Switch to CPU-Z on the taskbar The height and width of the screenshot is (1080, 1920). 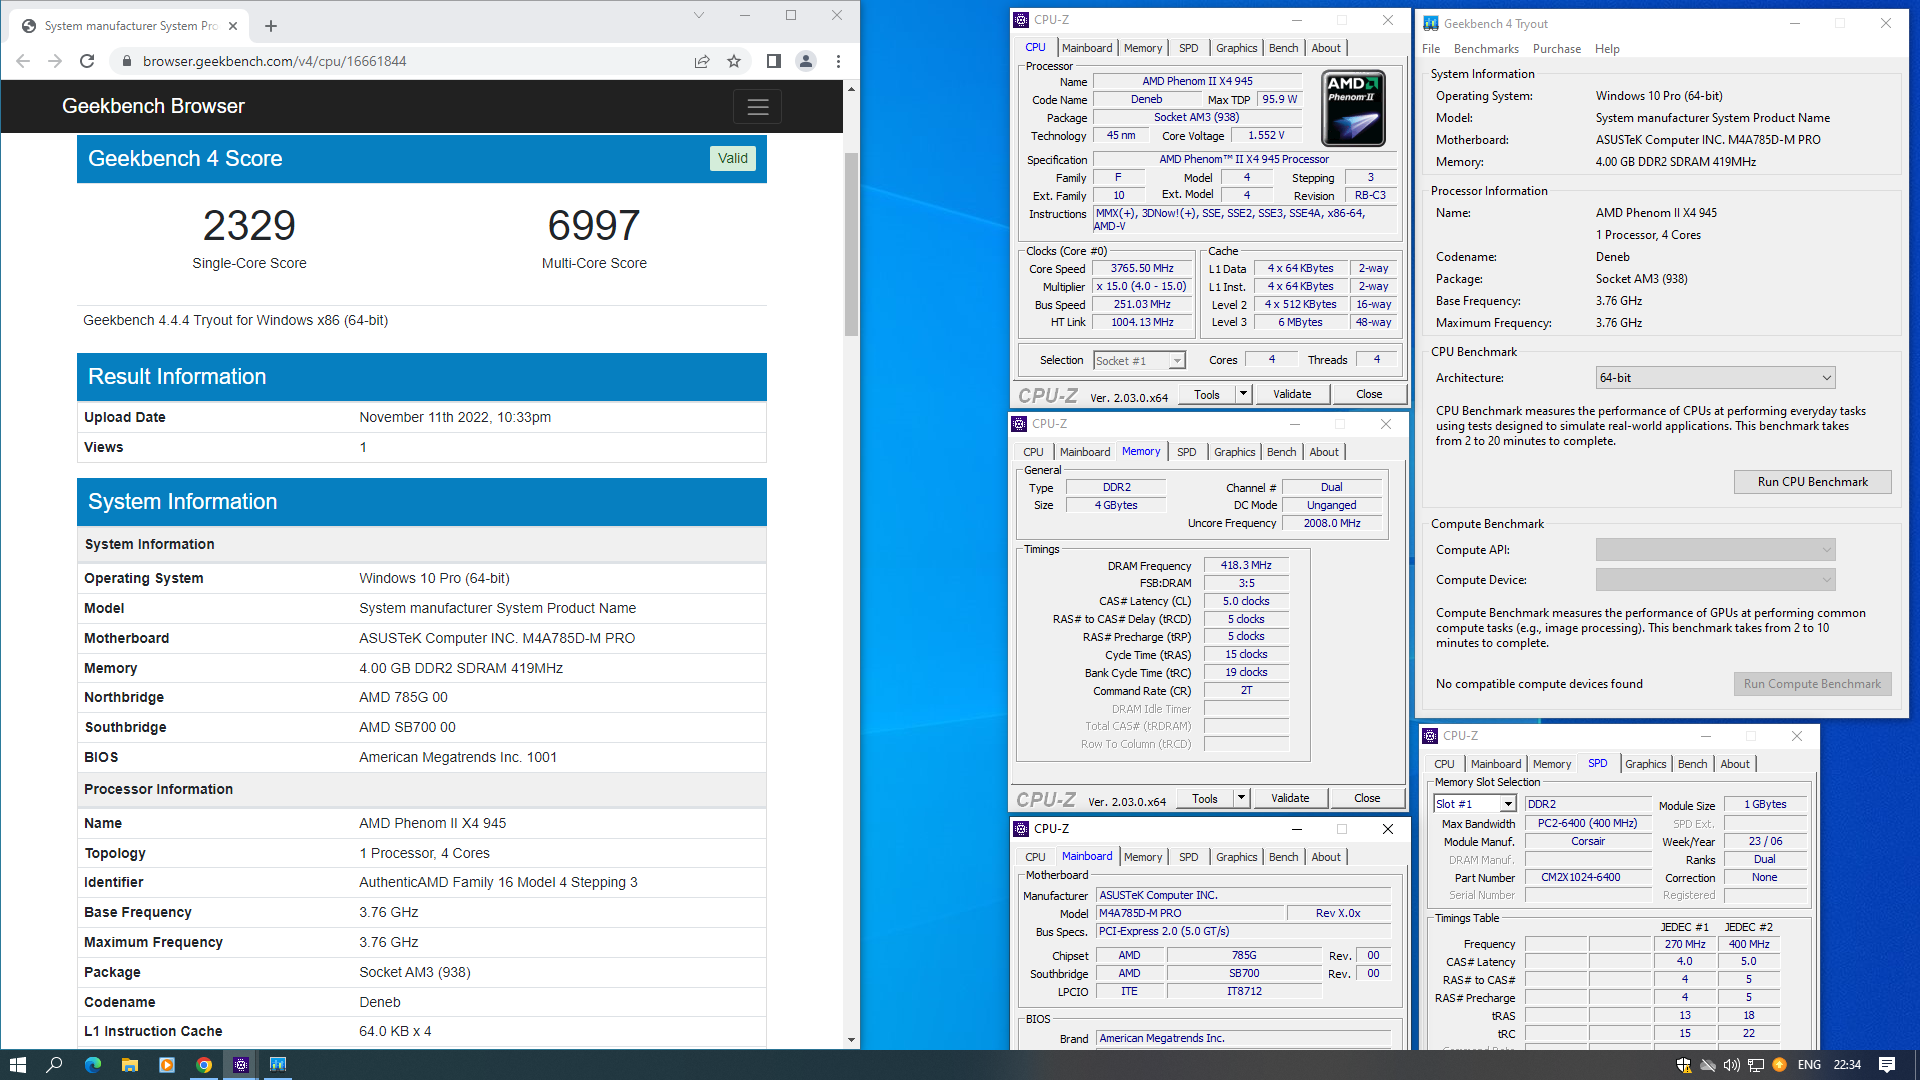tap(241, 1065)
